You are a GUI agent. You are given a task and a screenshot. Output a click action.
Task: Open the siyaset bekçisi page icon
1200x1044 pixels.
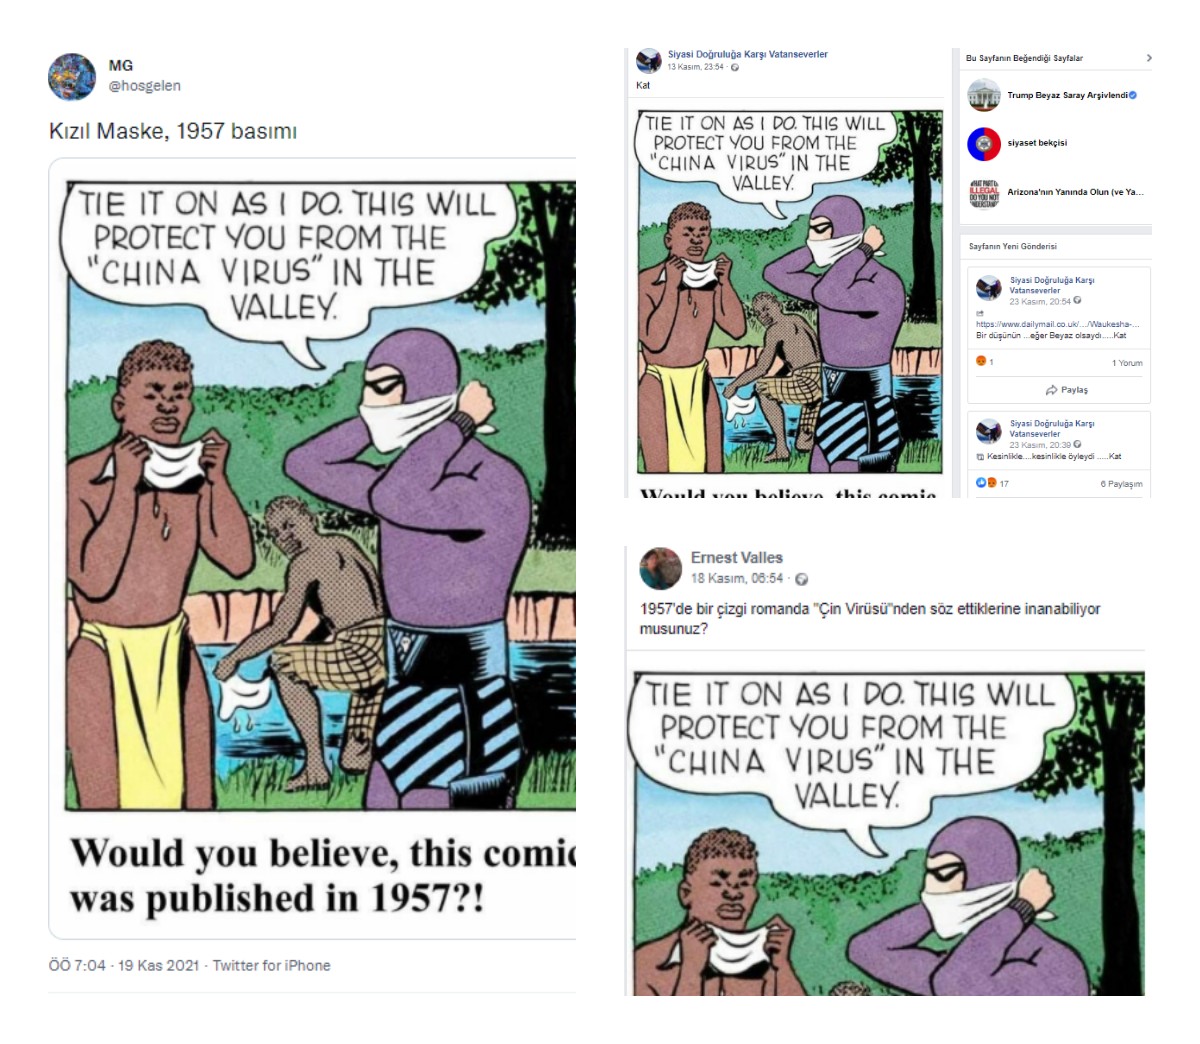tap(984, 144)
